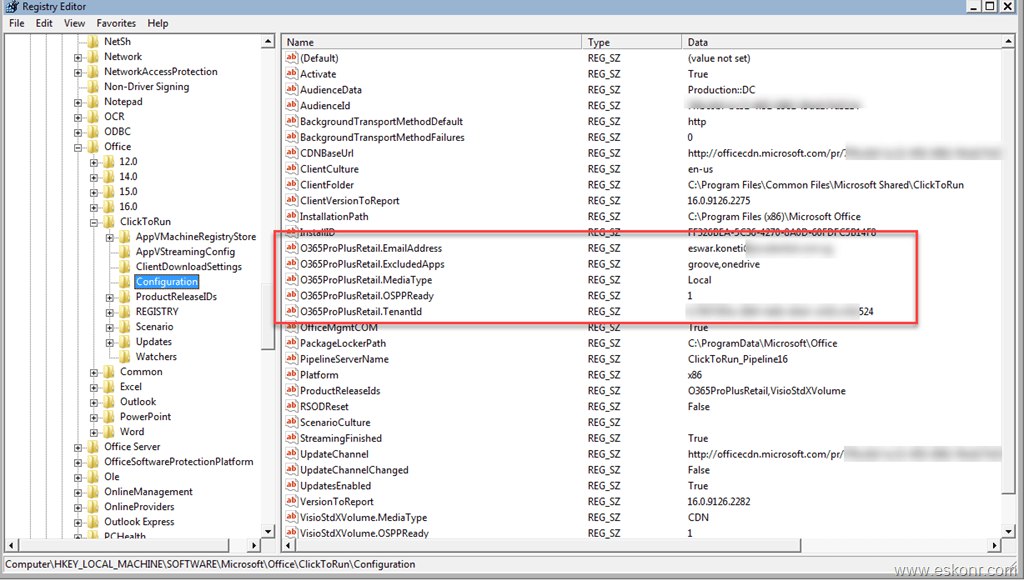
Task: Select the Excel key in the tree
Action: [131, 386]
